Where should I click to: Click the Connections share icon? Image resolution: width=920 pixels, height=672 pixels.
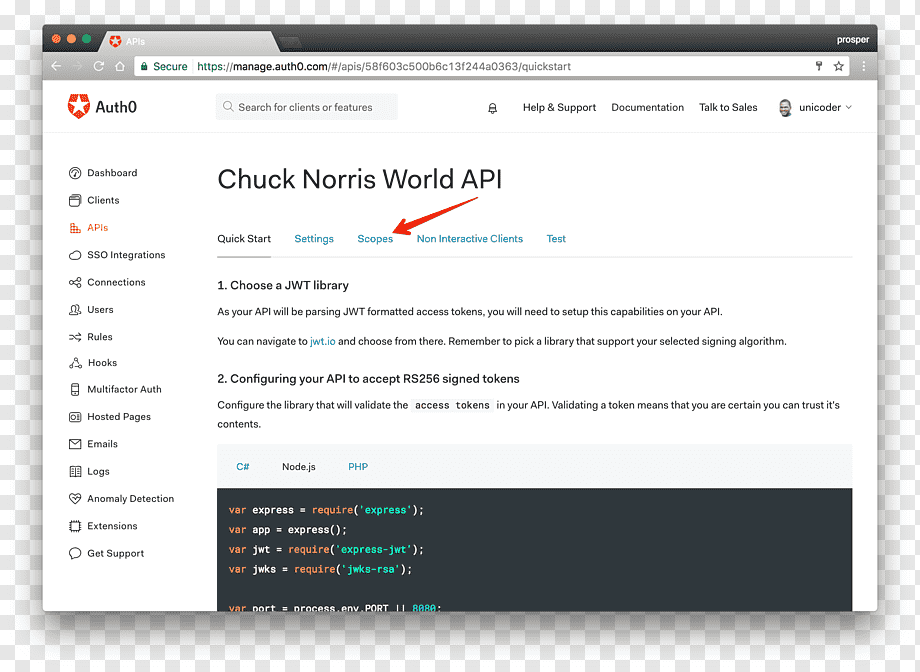tap(75, 282)
